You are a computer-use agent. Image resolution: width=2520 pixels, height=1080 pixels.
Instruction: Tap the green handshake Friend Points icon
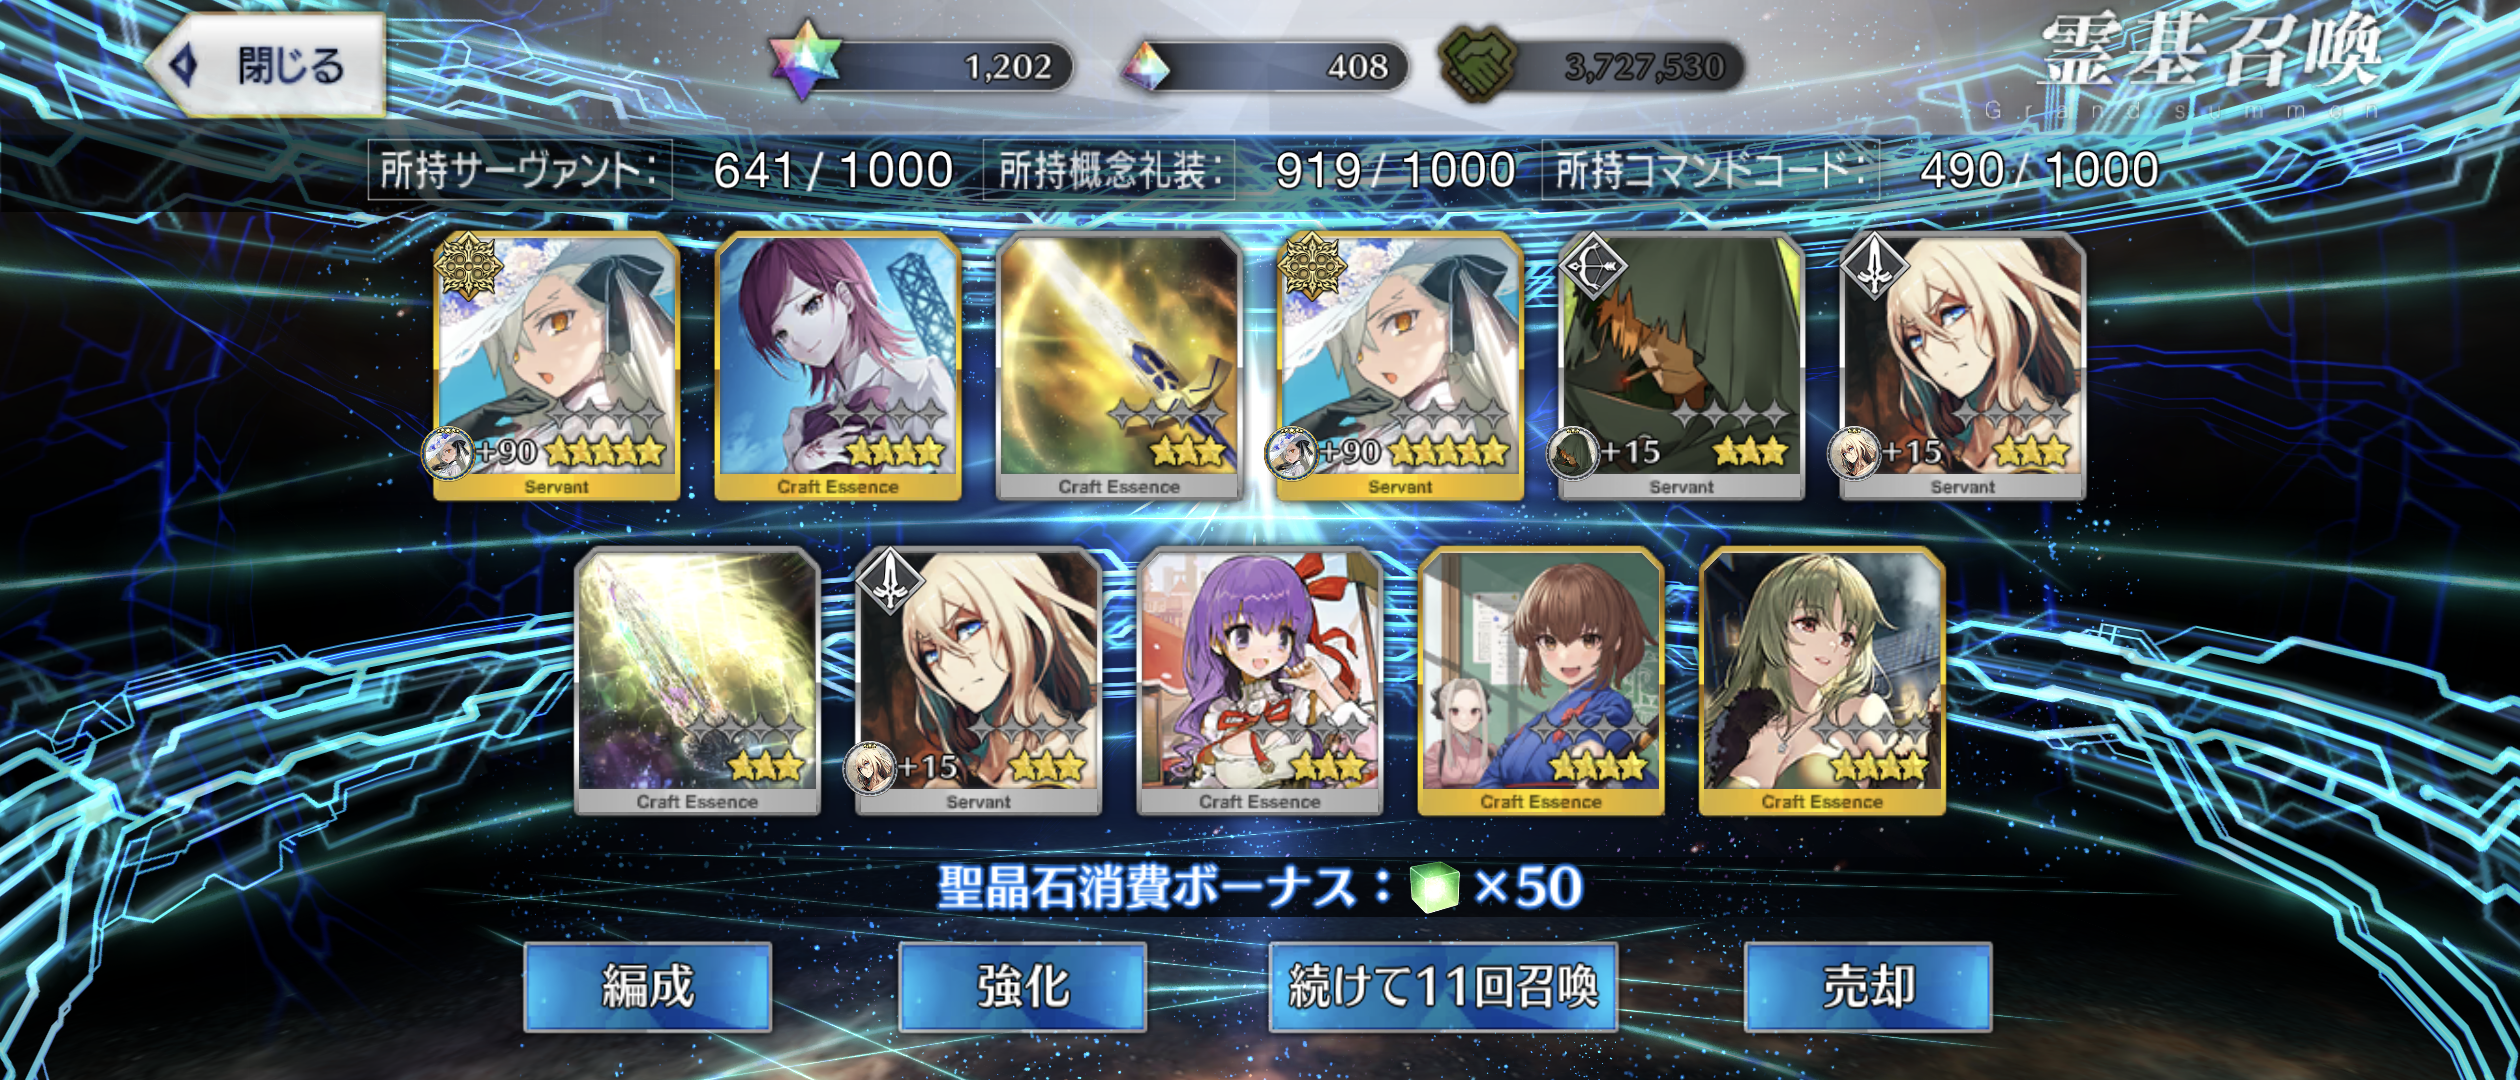point(1478,65)
